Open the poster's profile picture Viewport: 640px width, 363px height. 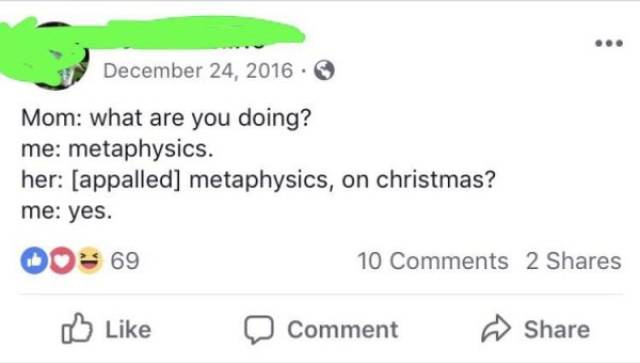[55, 55]
